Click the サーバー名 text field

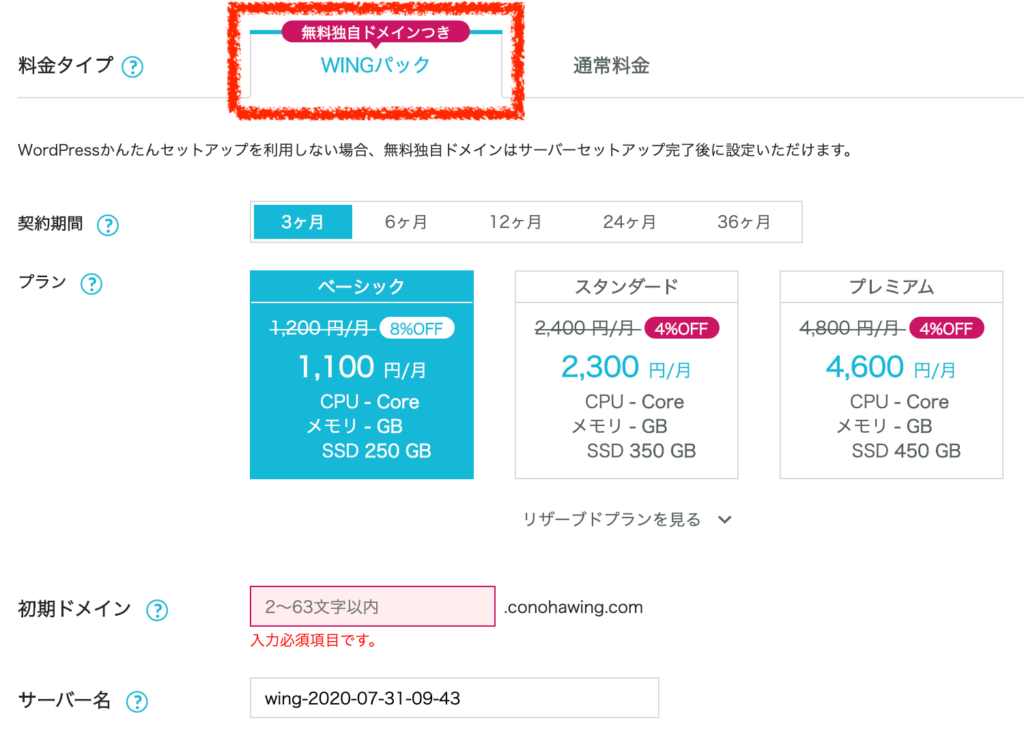(454, 698)
